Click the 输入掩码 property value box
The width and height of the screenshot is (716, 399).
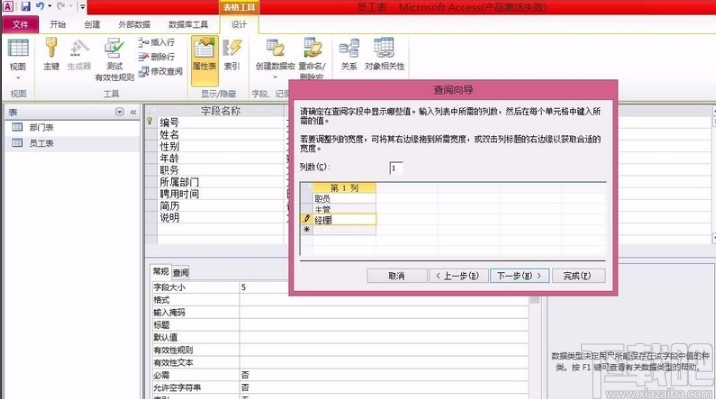tap(384, 312)
